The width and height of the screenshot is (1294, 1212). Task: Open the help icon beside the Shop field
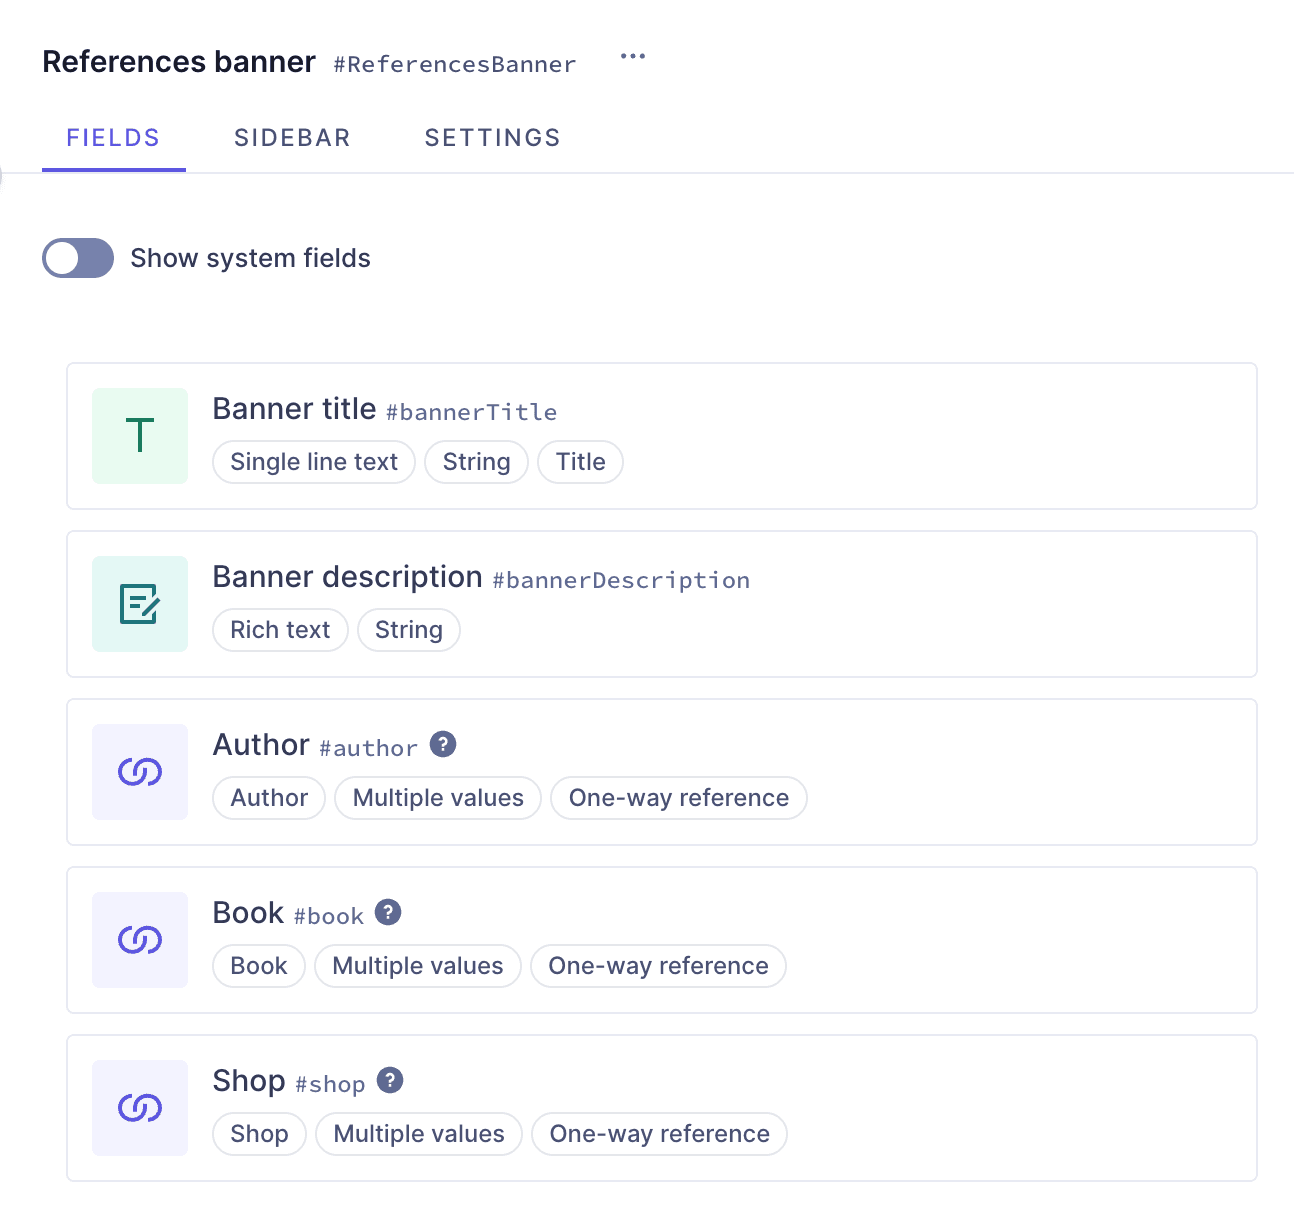click(390, 1080)
